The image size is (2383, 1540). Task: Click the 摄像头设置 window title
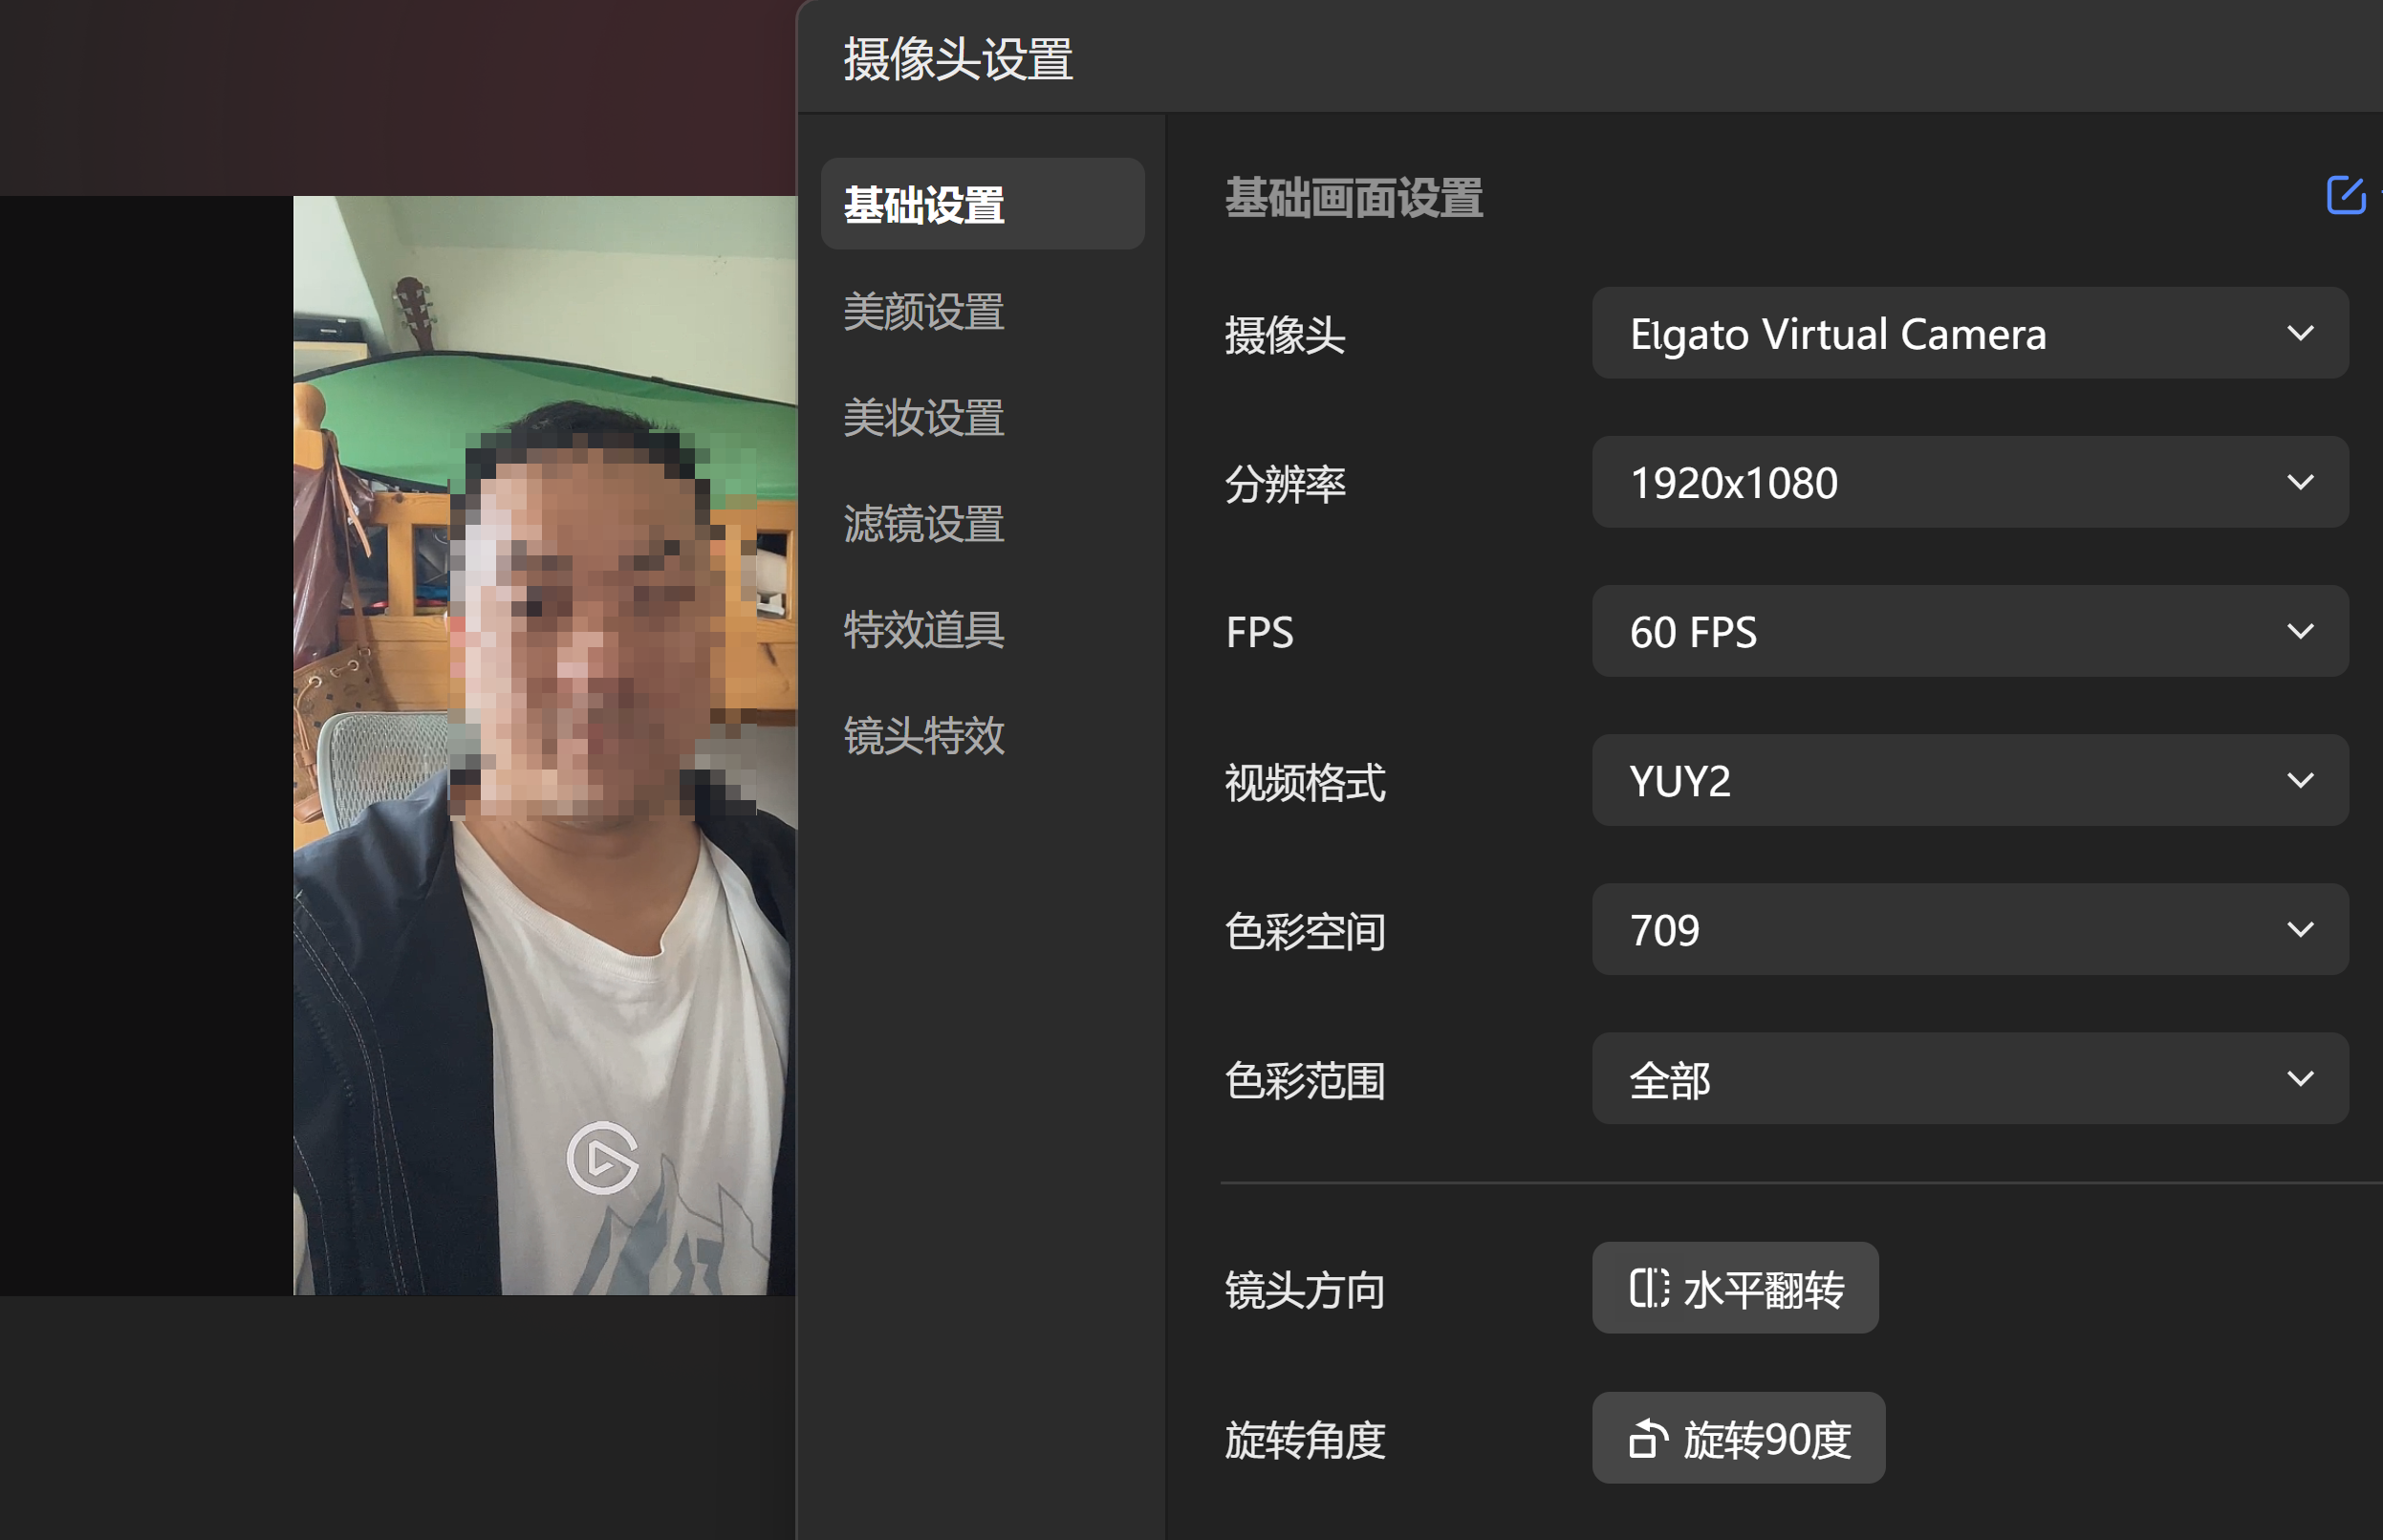(957, 59)
